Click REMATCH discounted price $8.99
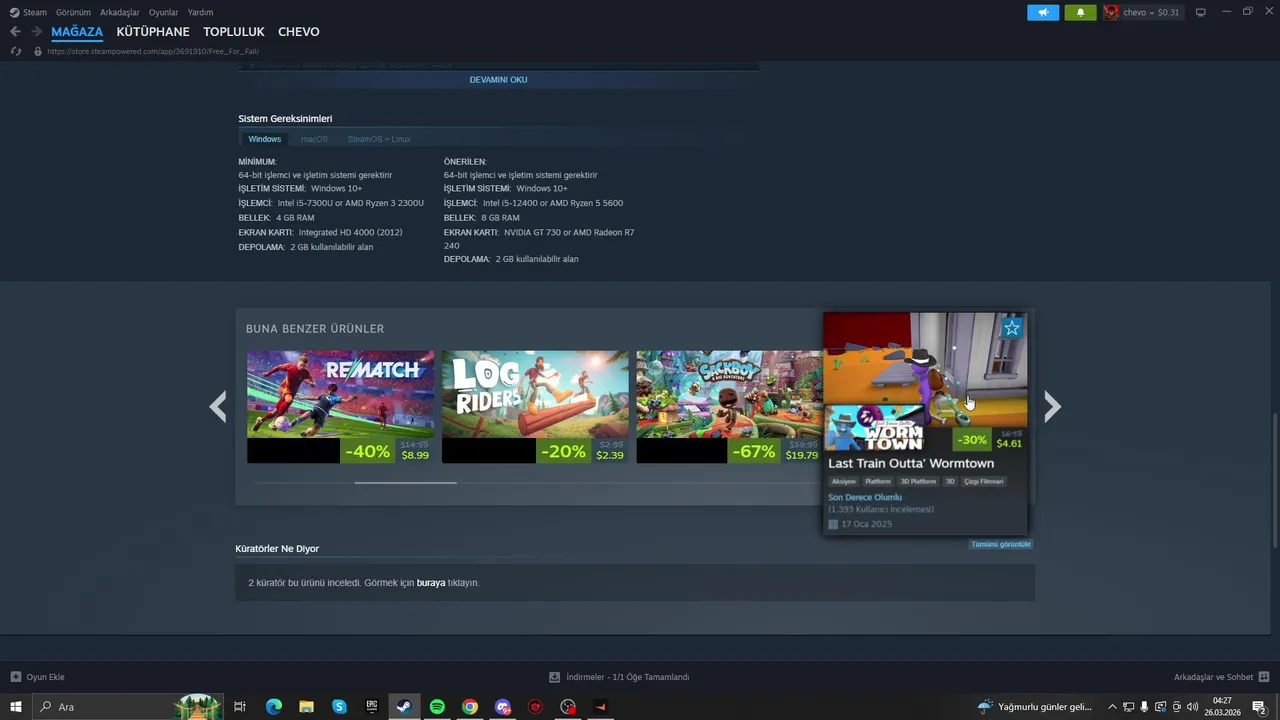1280x720 pixels. pos(415,455)
